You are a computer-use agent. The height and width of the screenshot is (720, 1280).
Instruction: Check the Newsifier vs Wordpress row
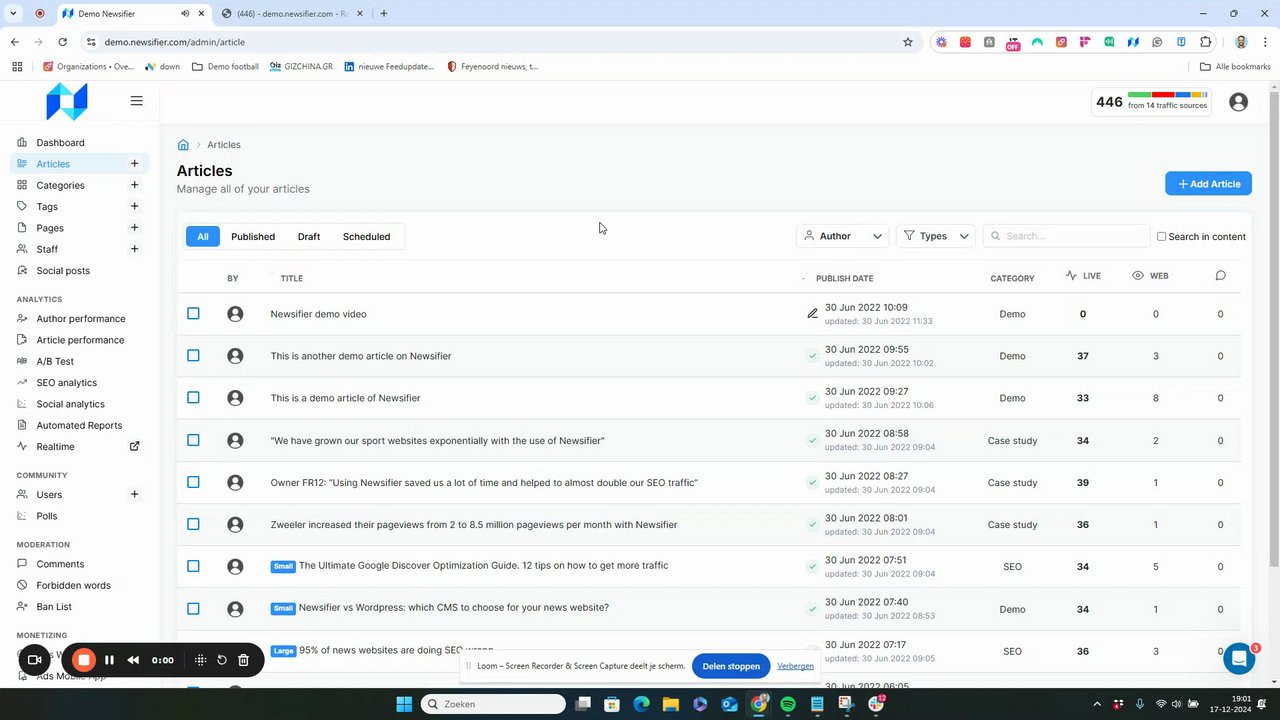(194, 608)
